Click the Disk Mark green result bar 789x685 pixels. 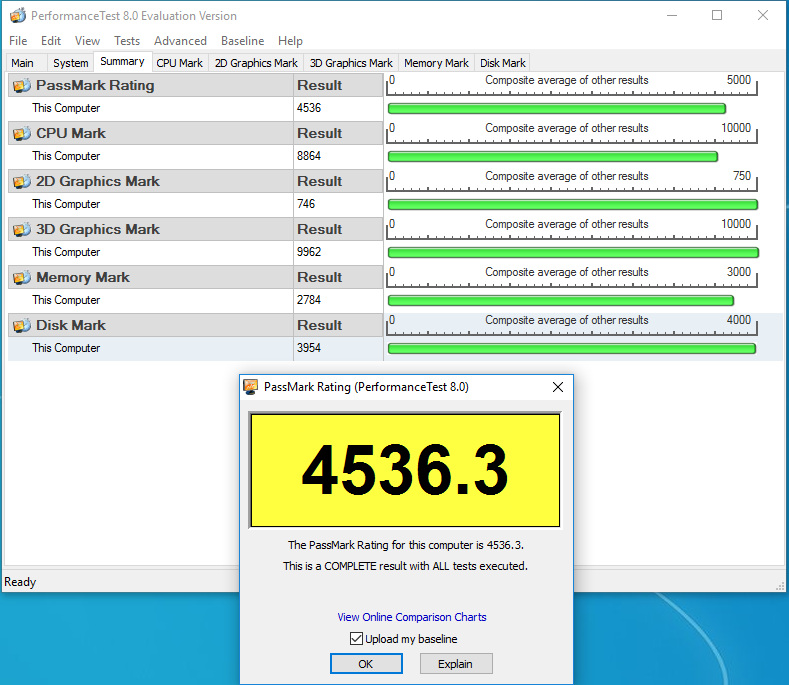click(x=572, y=348)
